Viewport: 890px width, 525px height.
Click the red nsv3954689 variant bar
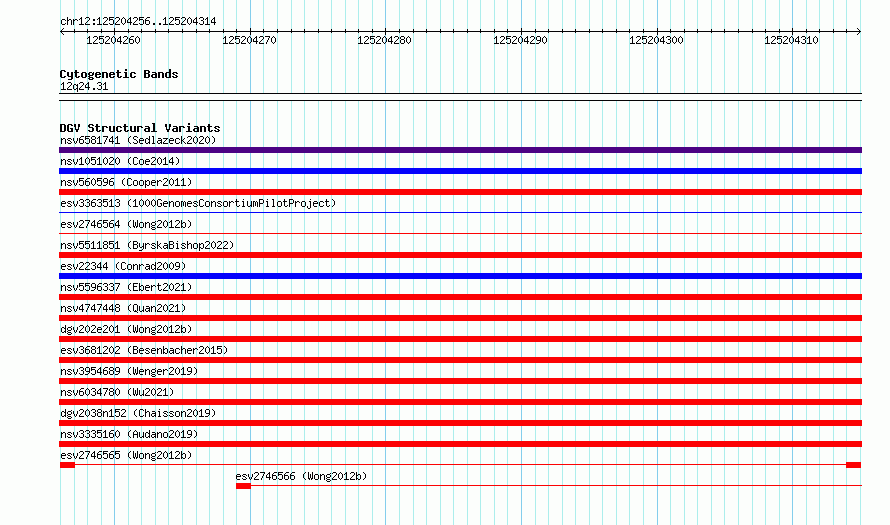coord(460,381)
